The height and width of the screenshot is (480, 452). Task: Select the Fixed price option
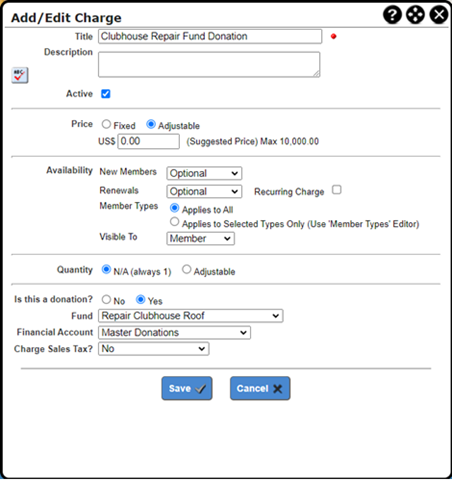(106, 124)
